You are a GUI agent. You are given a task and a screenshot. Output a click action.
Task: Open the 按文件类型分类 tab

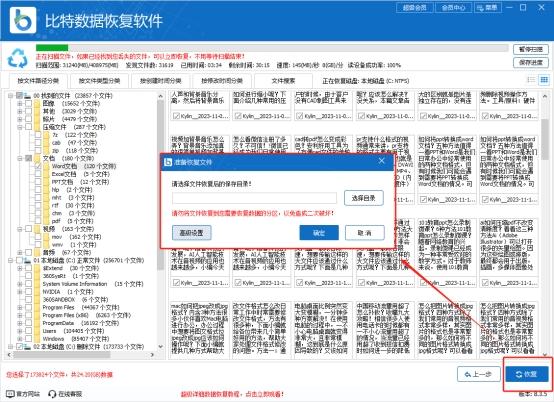coord(99,81)
